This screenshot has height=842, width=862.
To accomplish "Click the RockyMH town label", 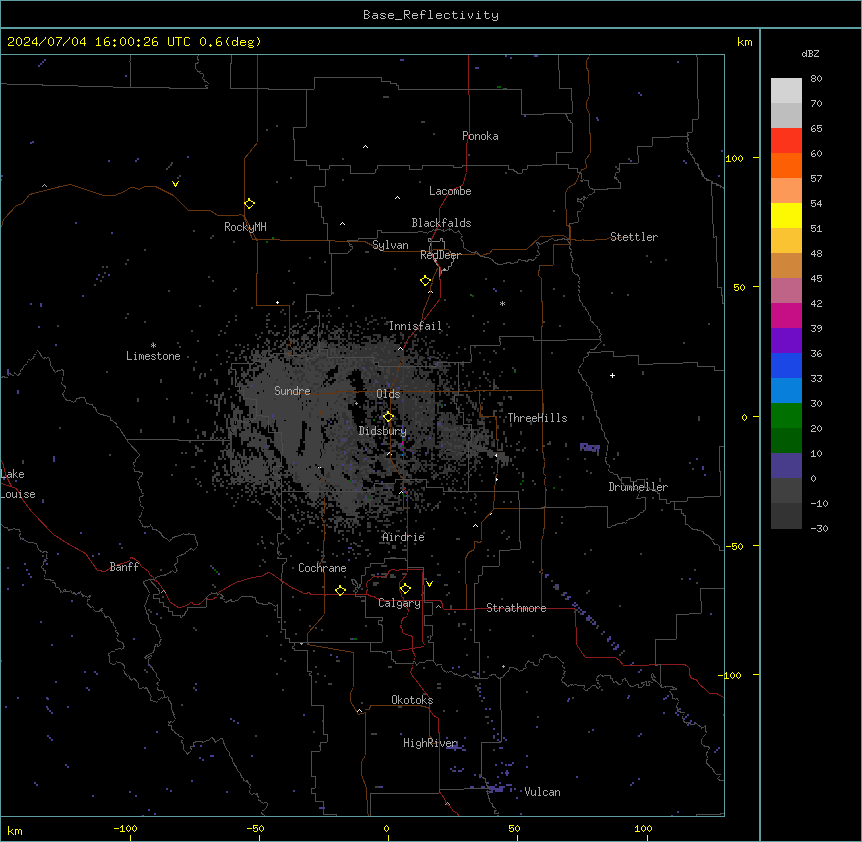I will 245,227.
